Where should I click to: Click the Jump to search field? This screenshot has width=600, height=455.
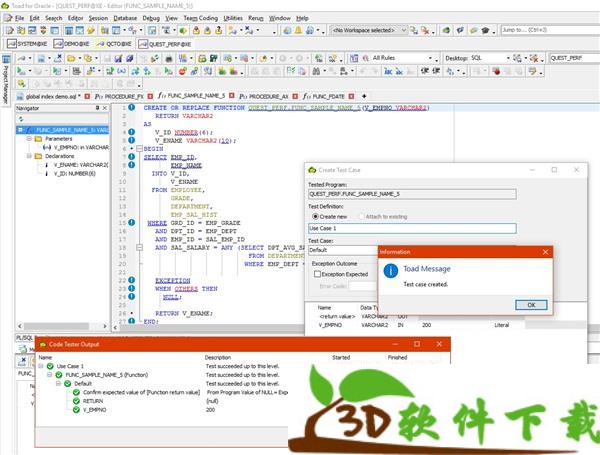(550, 30)
